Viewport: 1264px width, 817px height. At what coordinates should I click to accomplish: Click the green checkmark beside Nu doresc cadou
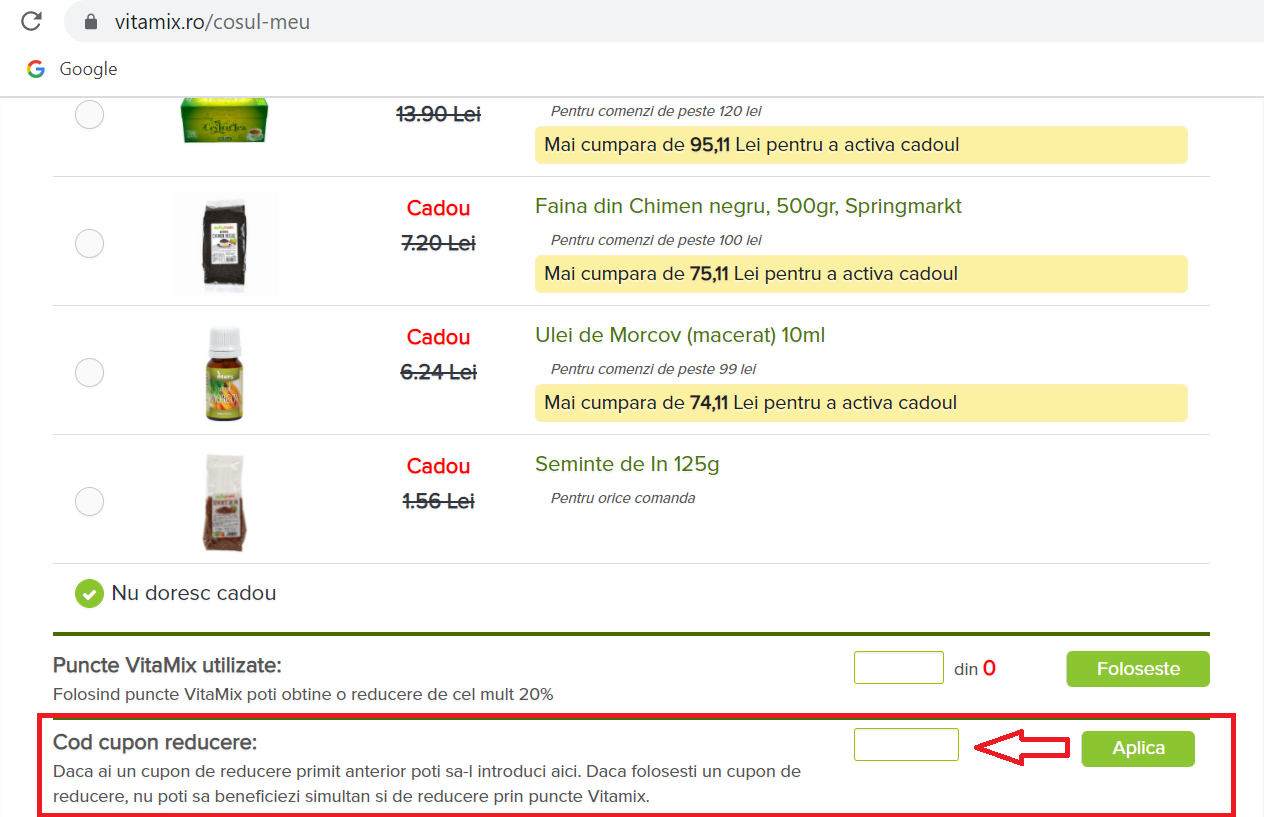point(89,593)
